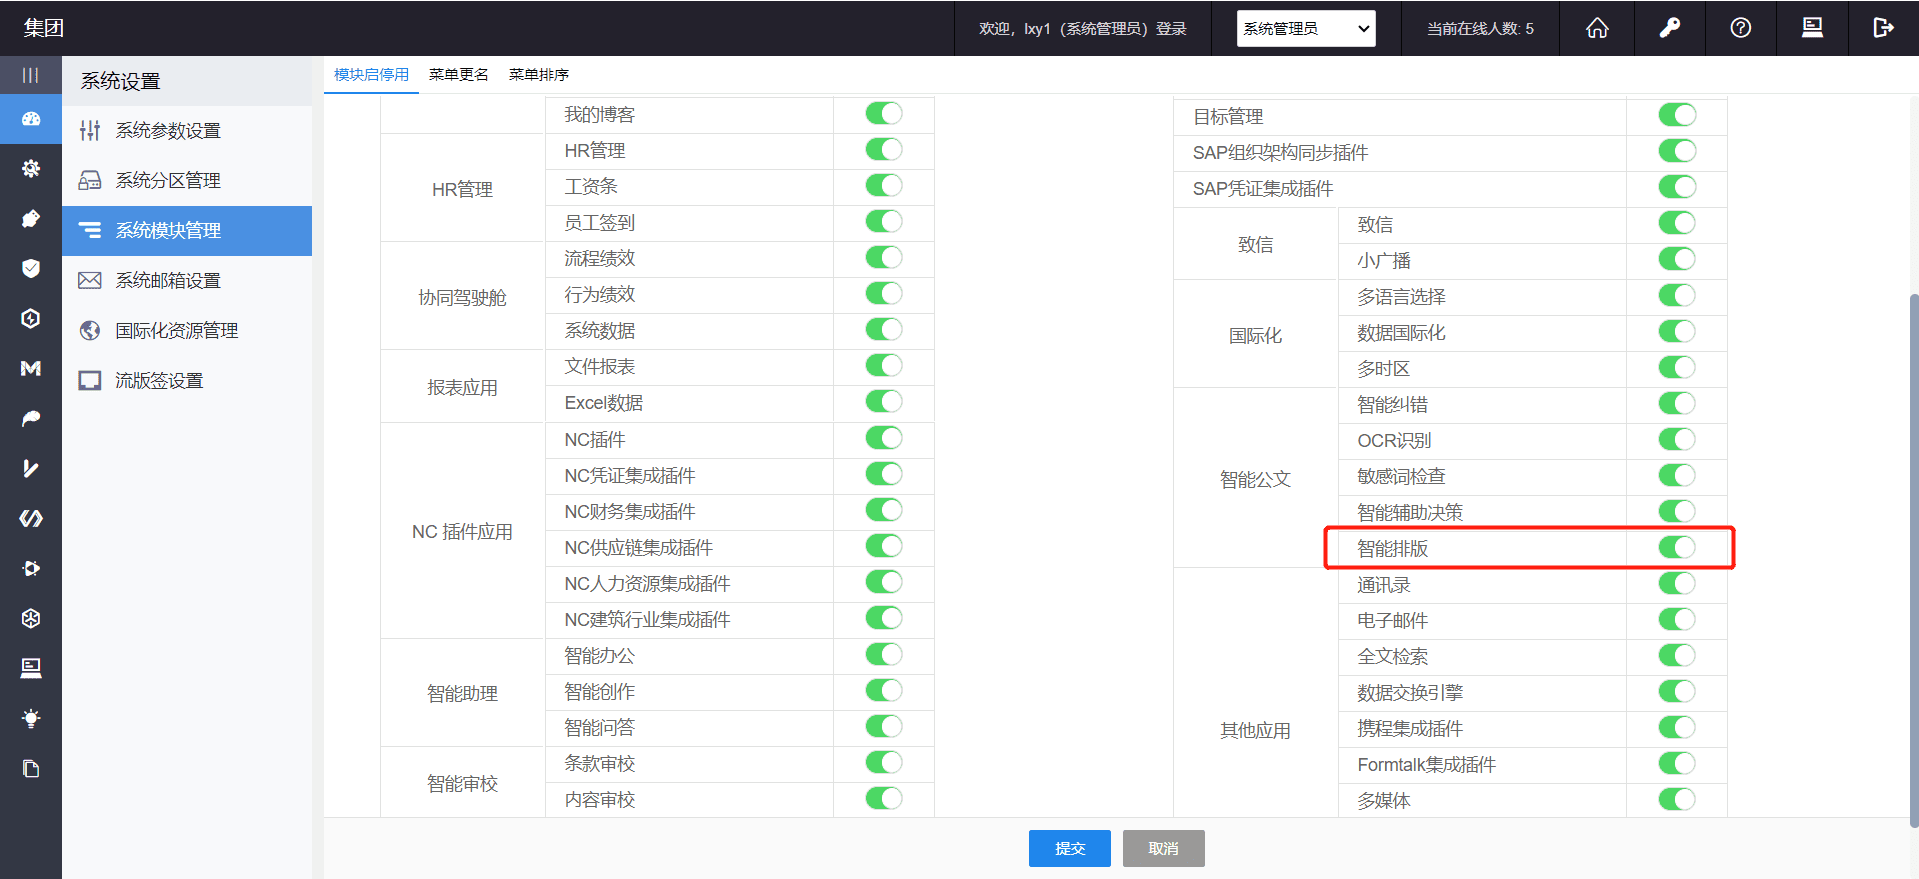Click the computer icon in top bar

click(1812, 28)
